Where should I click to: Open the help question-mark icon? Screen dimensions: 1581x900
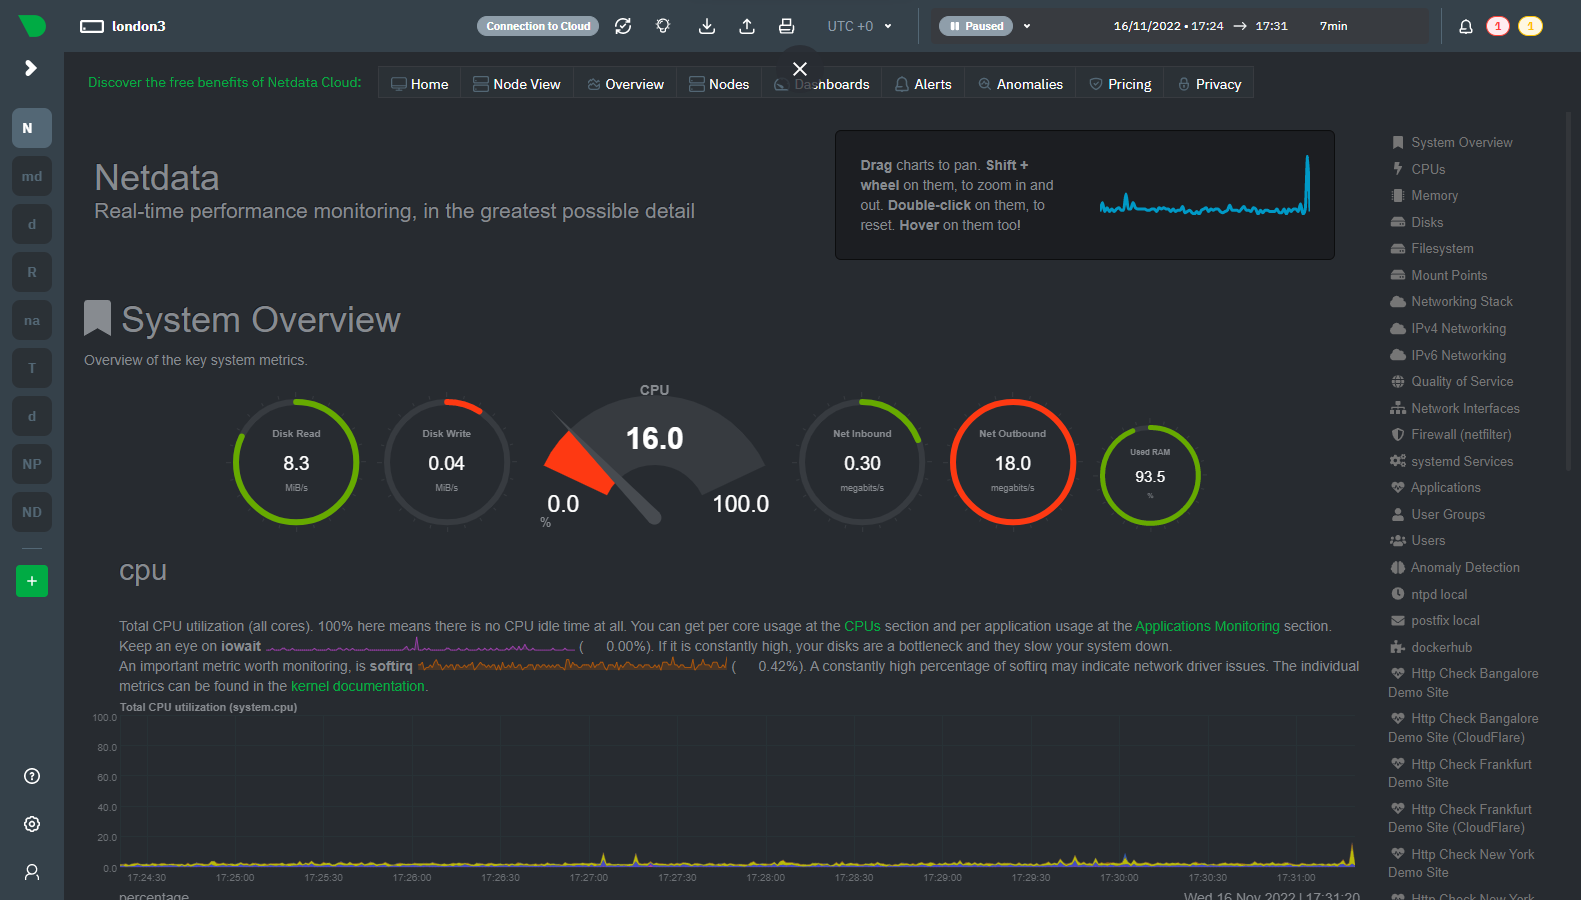pos(32,776)
